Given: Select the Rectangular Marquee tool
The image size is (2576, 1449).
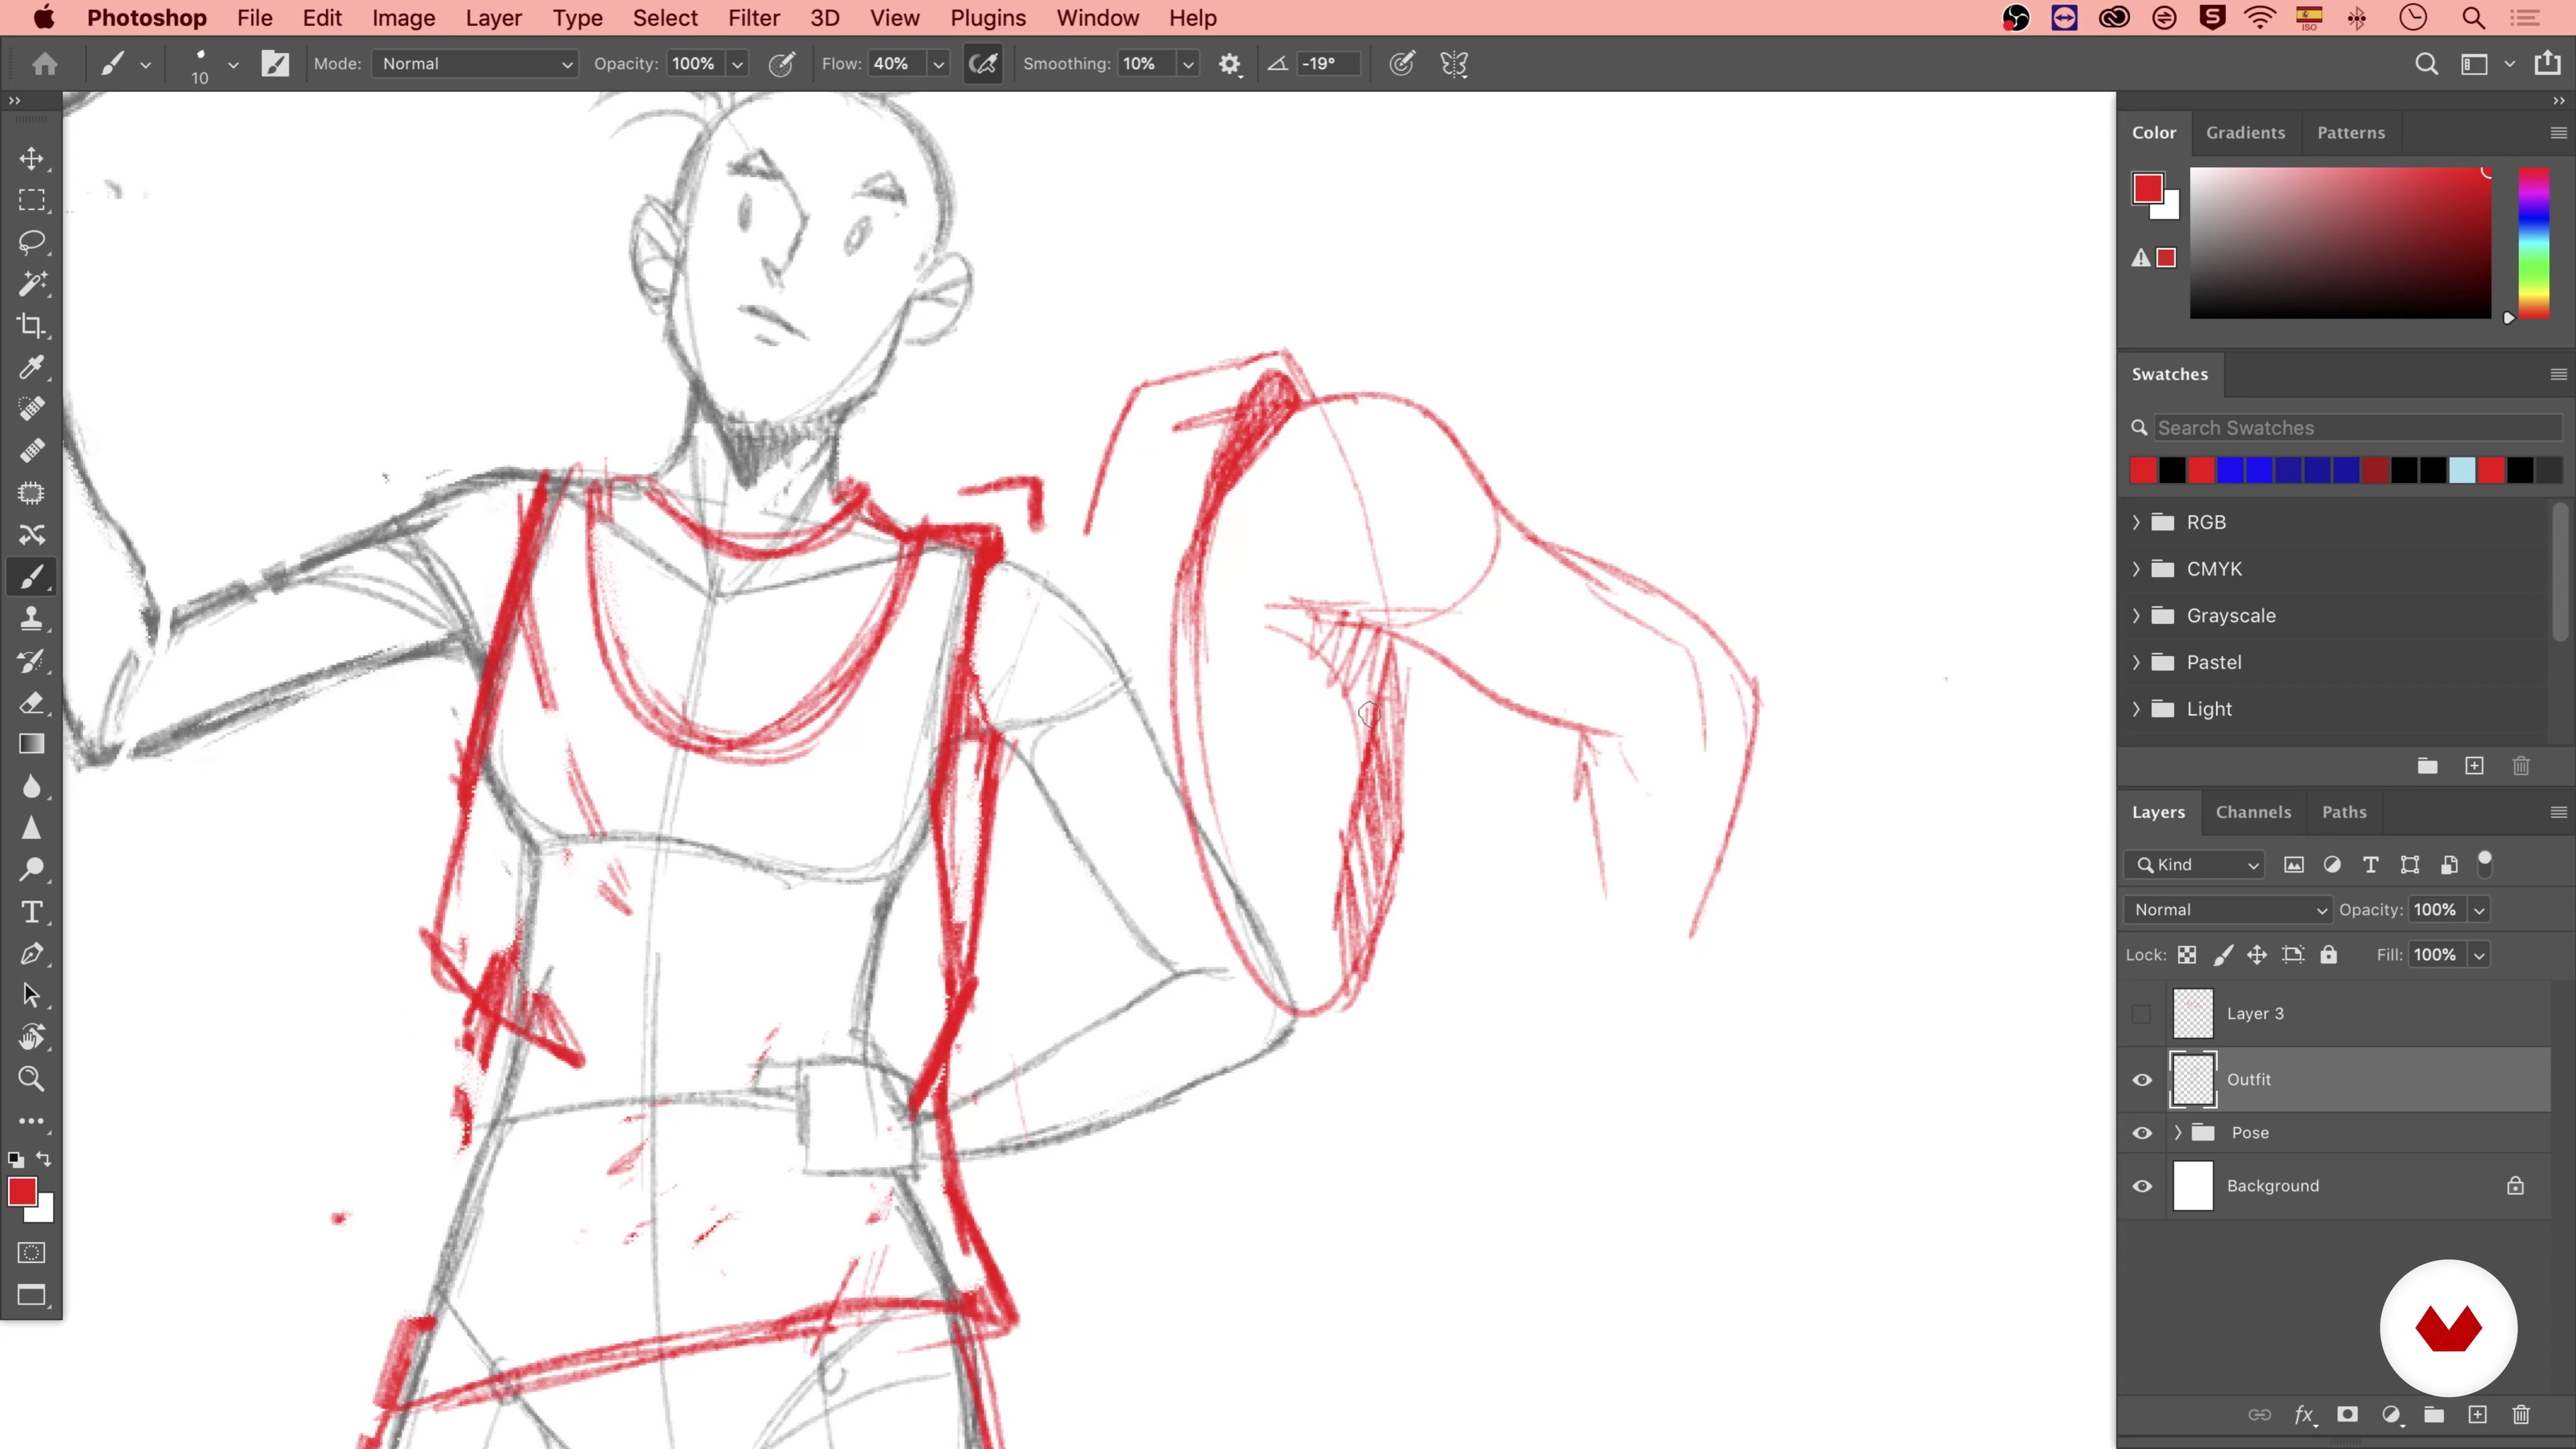Looking at the screenshot, I should (31, 200).
